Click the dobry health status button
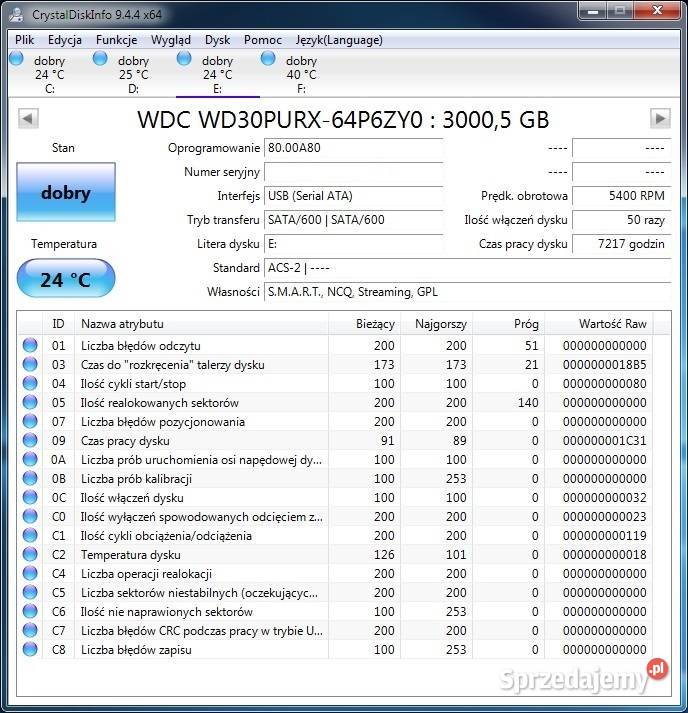Screen dimensions: 688x713 click(x=66, y=192)
